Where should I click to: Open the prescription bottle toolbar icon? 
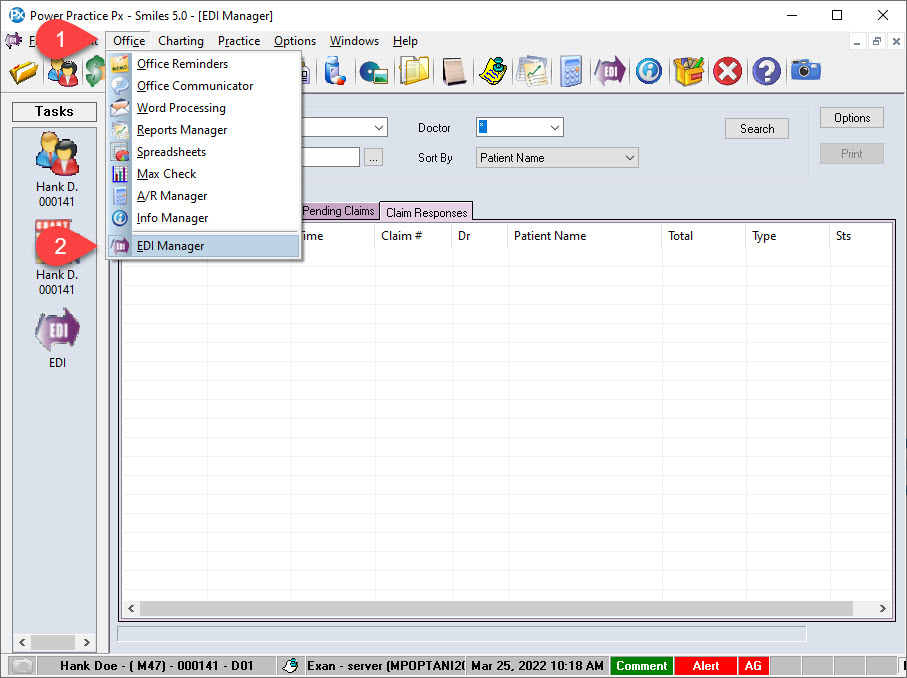pos(334,72)
